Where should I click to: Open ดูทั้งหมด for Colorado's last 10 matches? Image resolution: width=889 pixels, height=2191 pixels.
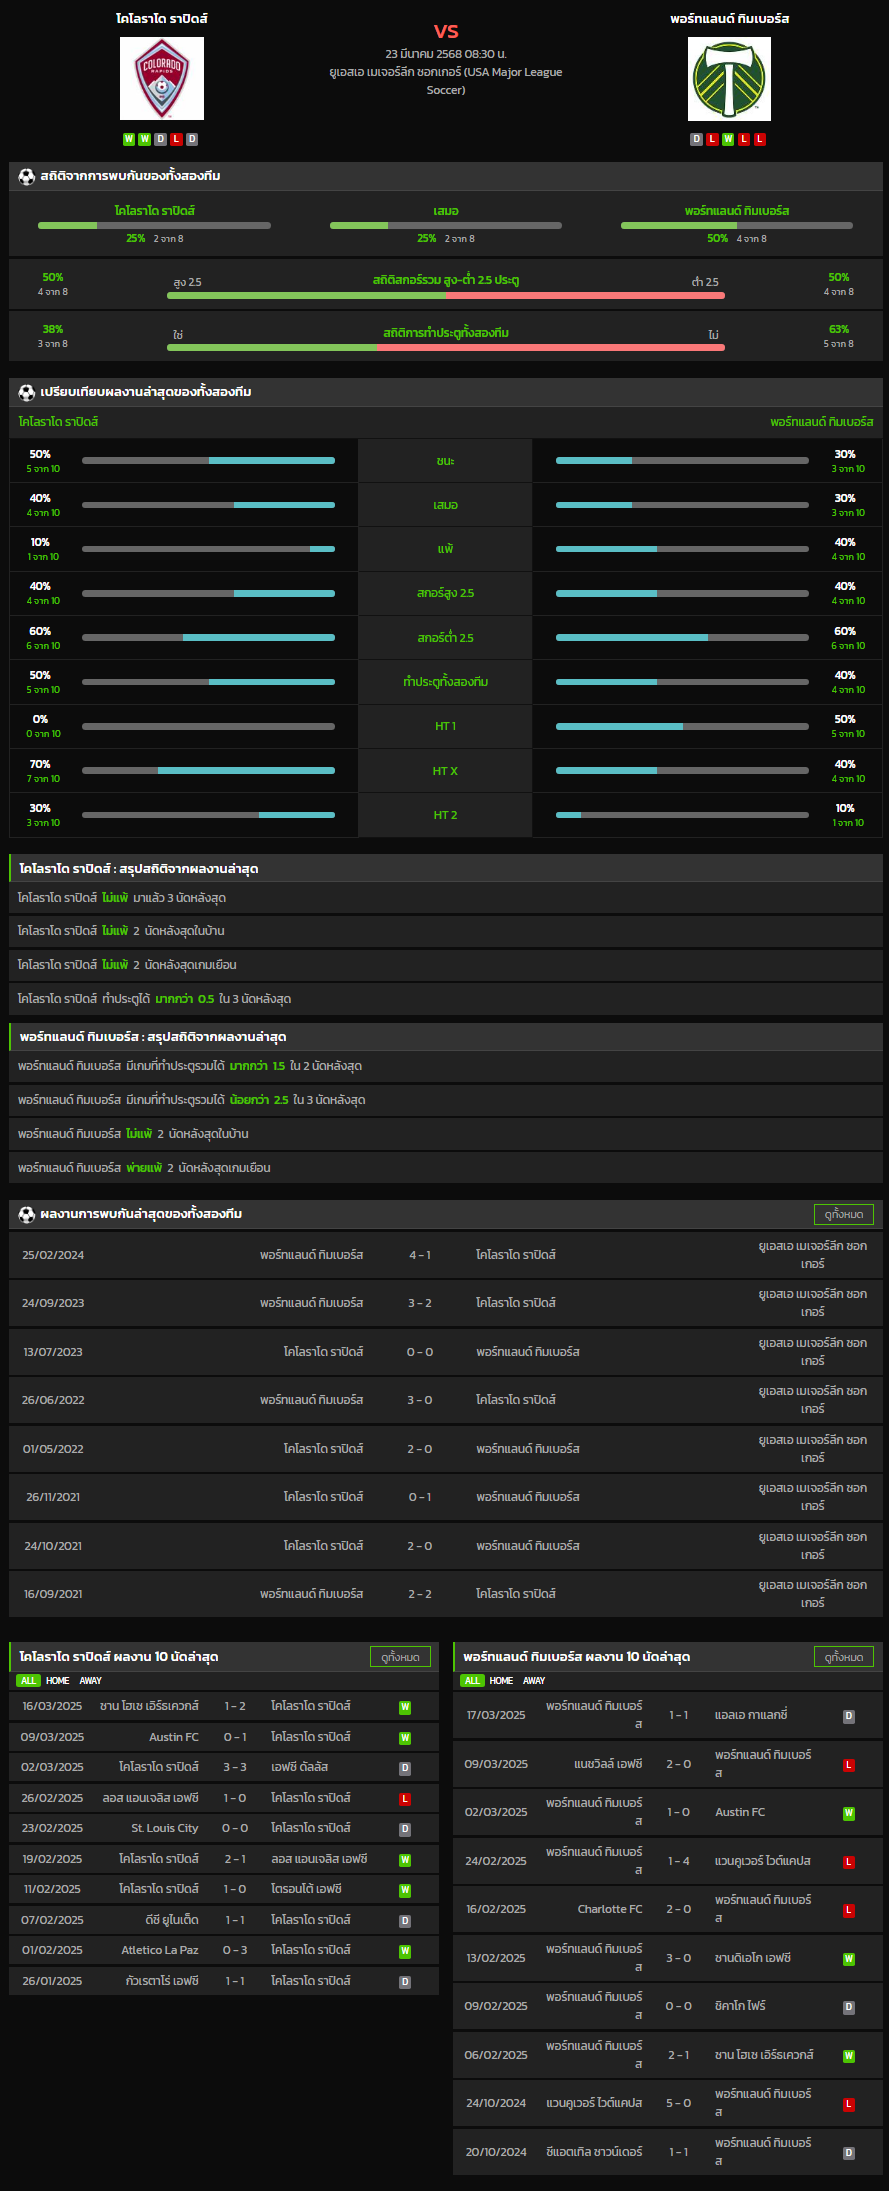point(400,1657)
